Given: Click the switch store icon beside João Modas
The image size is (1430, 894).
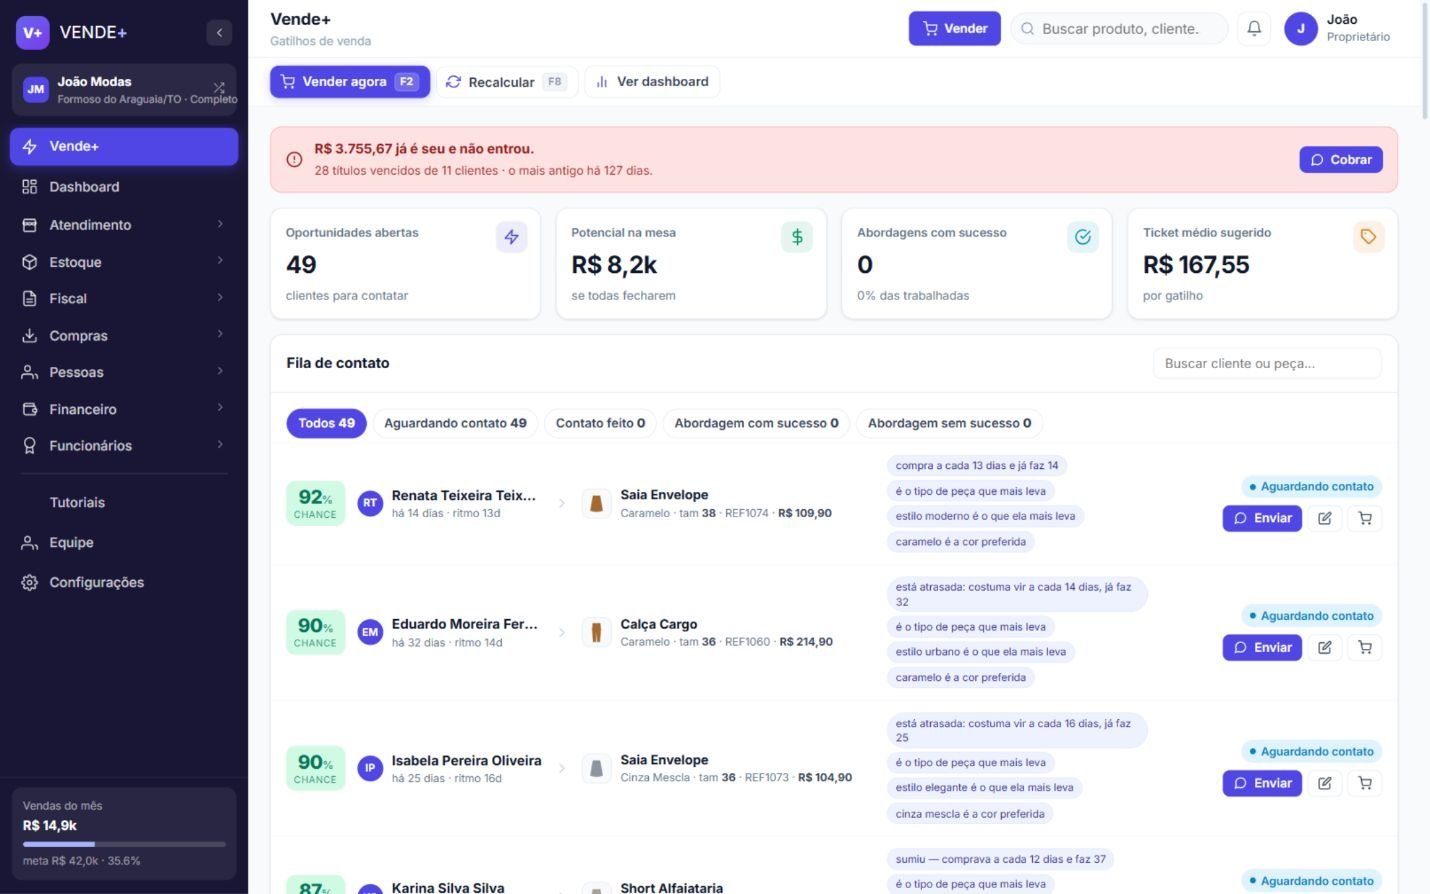Looking at the screenshot, I should [x=219, y=88].
